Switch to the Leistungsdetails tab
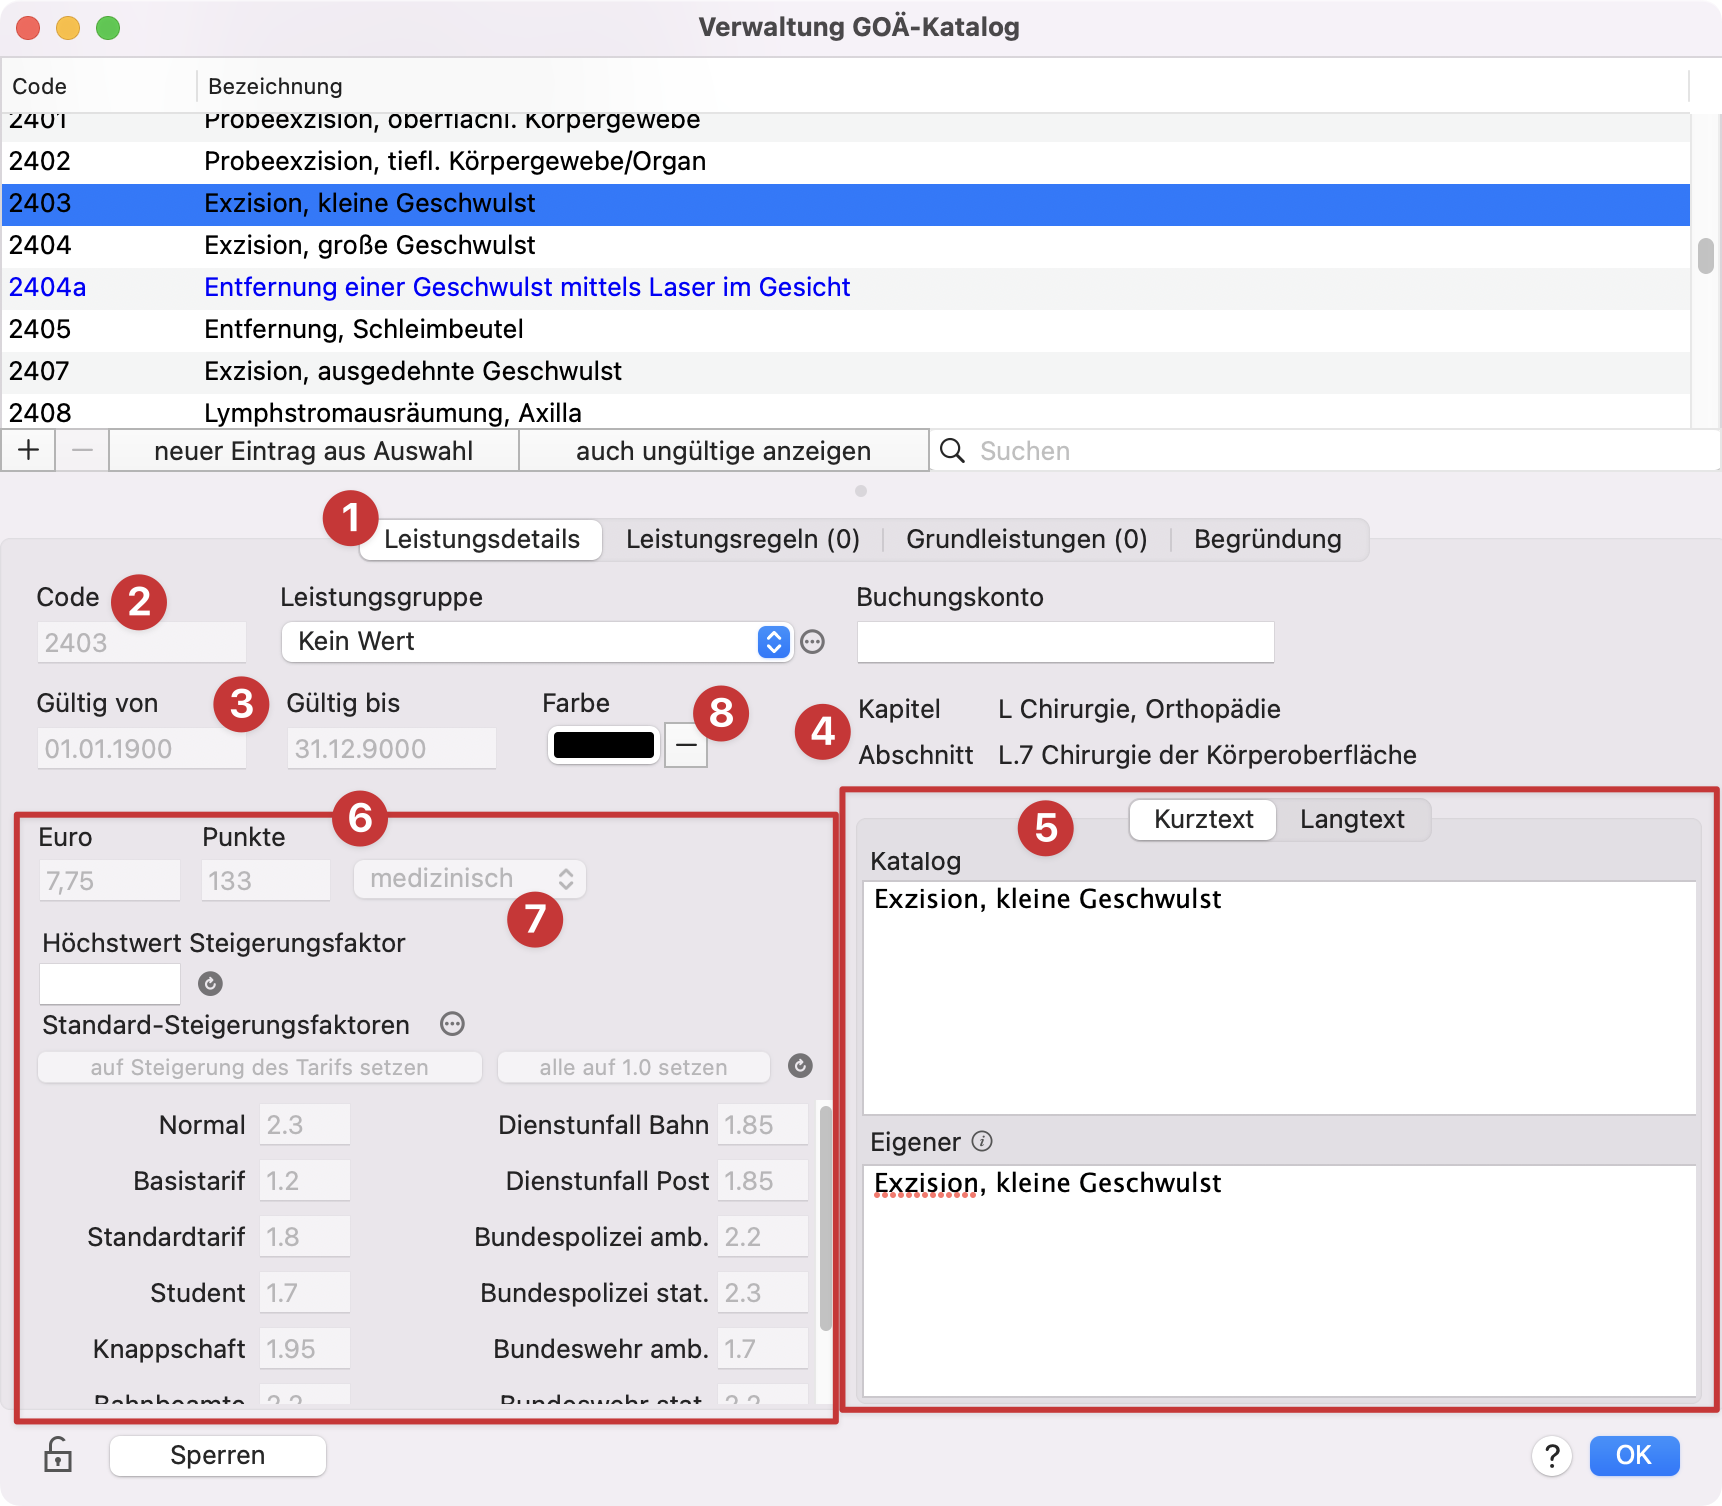This screenshot has height=1506, width=1722. [x=482, y=539]
